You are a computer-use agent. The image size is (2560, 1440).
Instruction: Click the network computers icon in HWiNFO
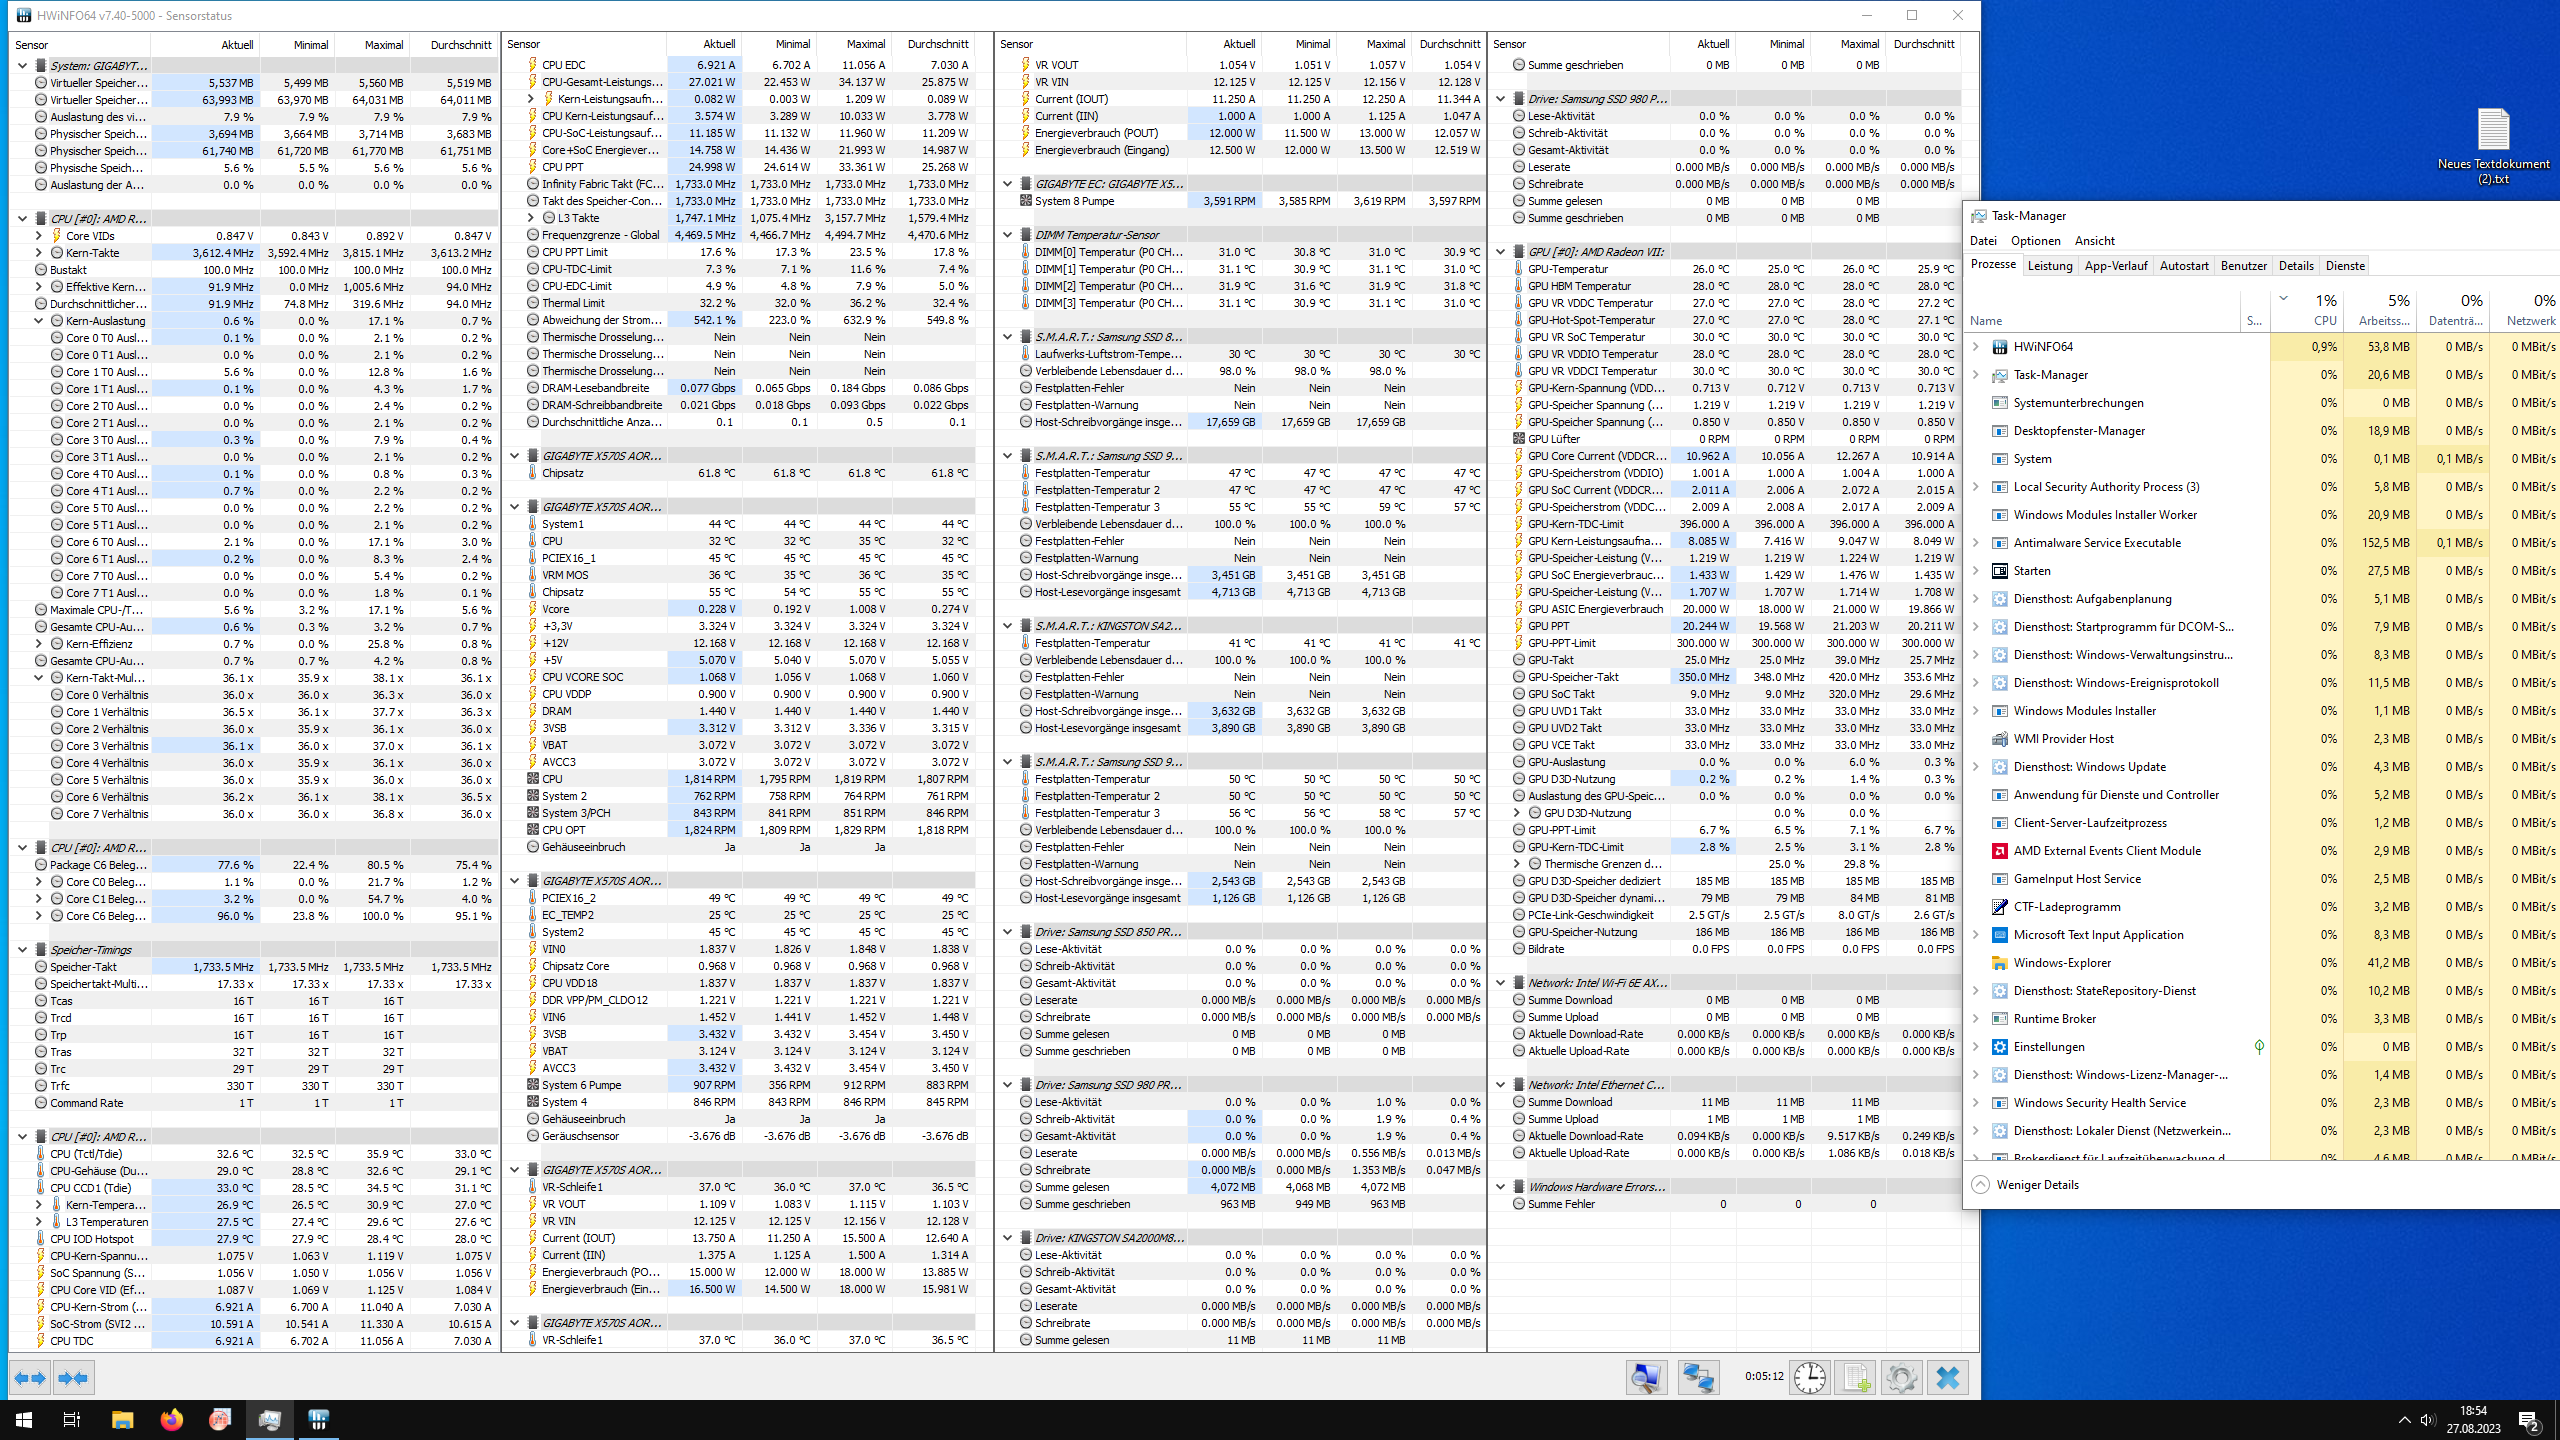tap(1698, 1378)
